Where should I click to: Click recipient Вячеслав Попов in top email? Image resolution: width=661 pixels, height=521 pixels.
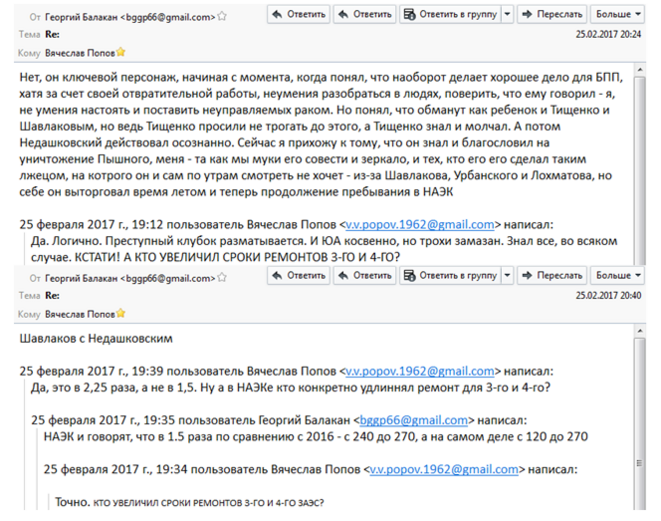click(x=80, y=53)
